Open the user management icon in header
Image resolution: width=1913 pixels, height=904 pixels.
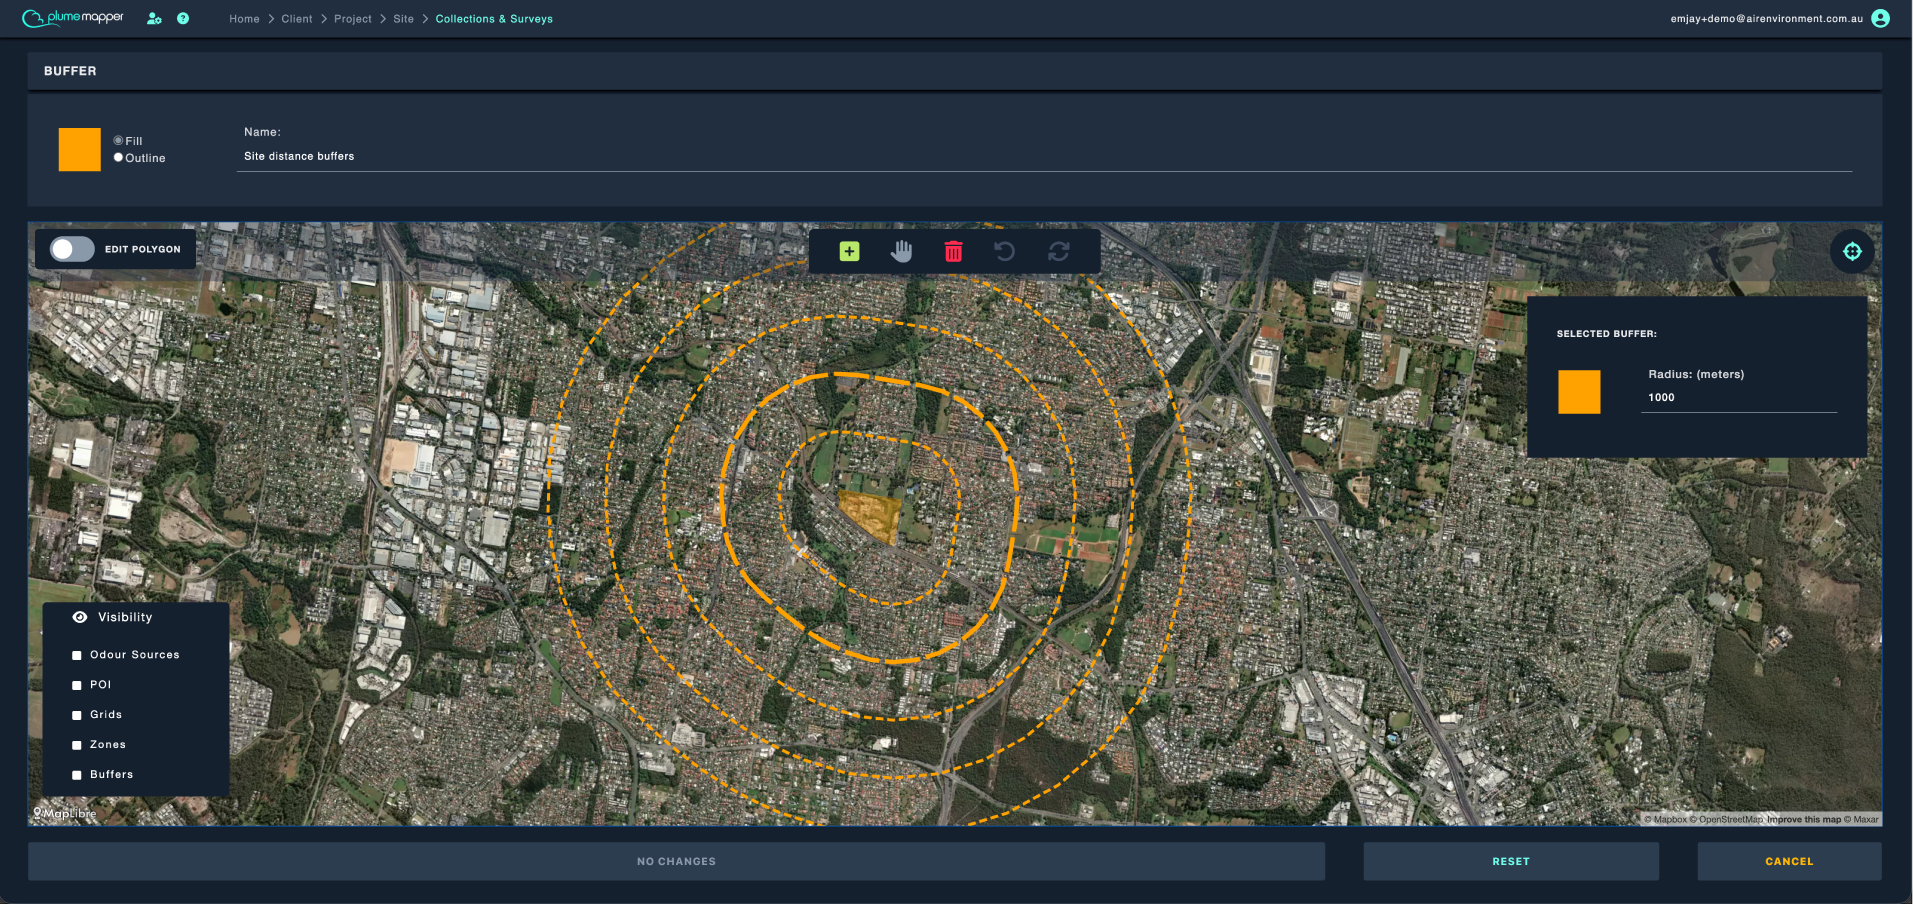(x=154, y=18)
